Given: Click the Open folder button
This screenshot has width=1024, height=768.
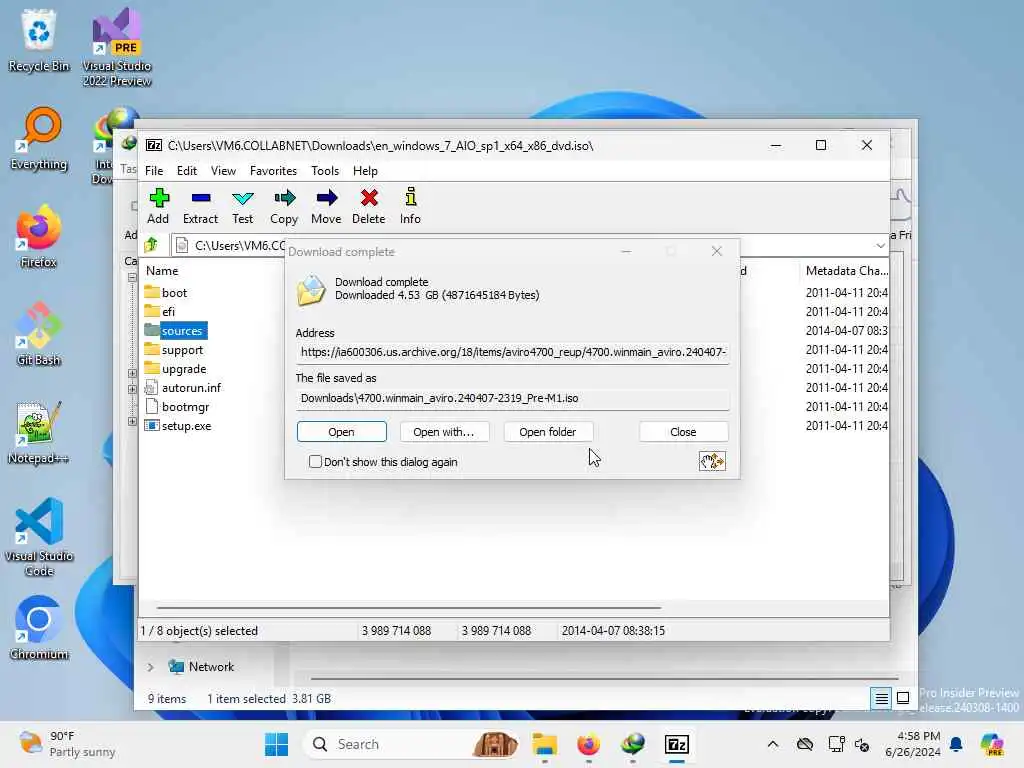Looking at the screenshot, I should pos(548,432).
